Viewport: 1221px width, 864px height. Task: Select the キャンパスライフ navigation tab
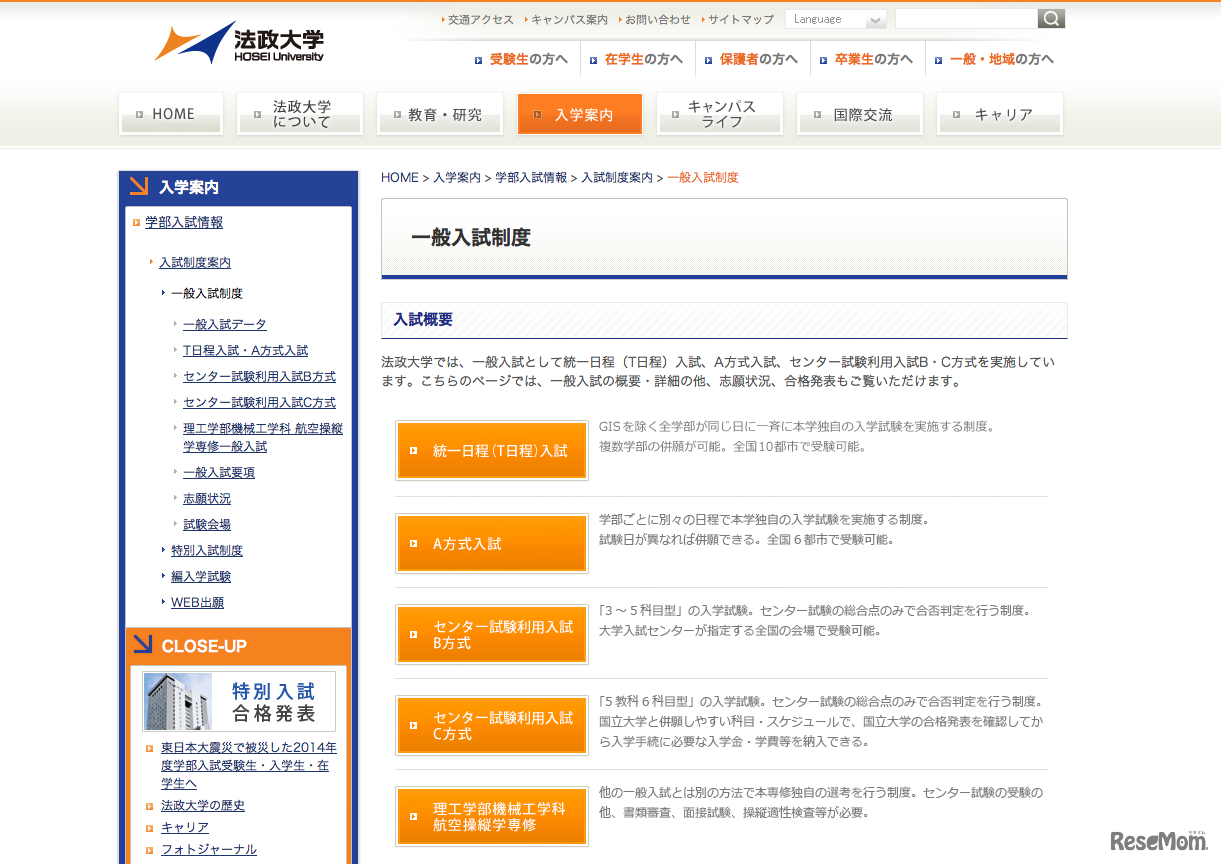coord(719,115)
